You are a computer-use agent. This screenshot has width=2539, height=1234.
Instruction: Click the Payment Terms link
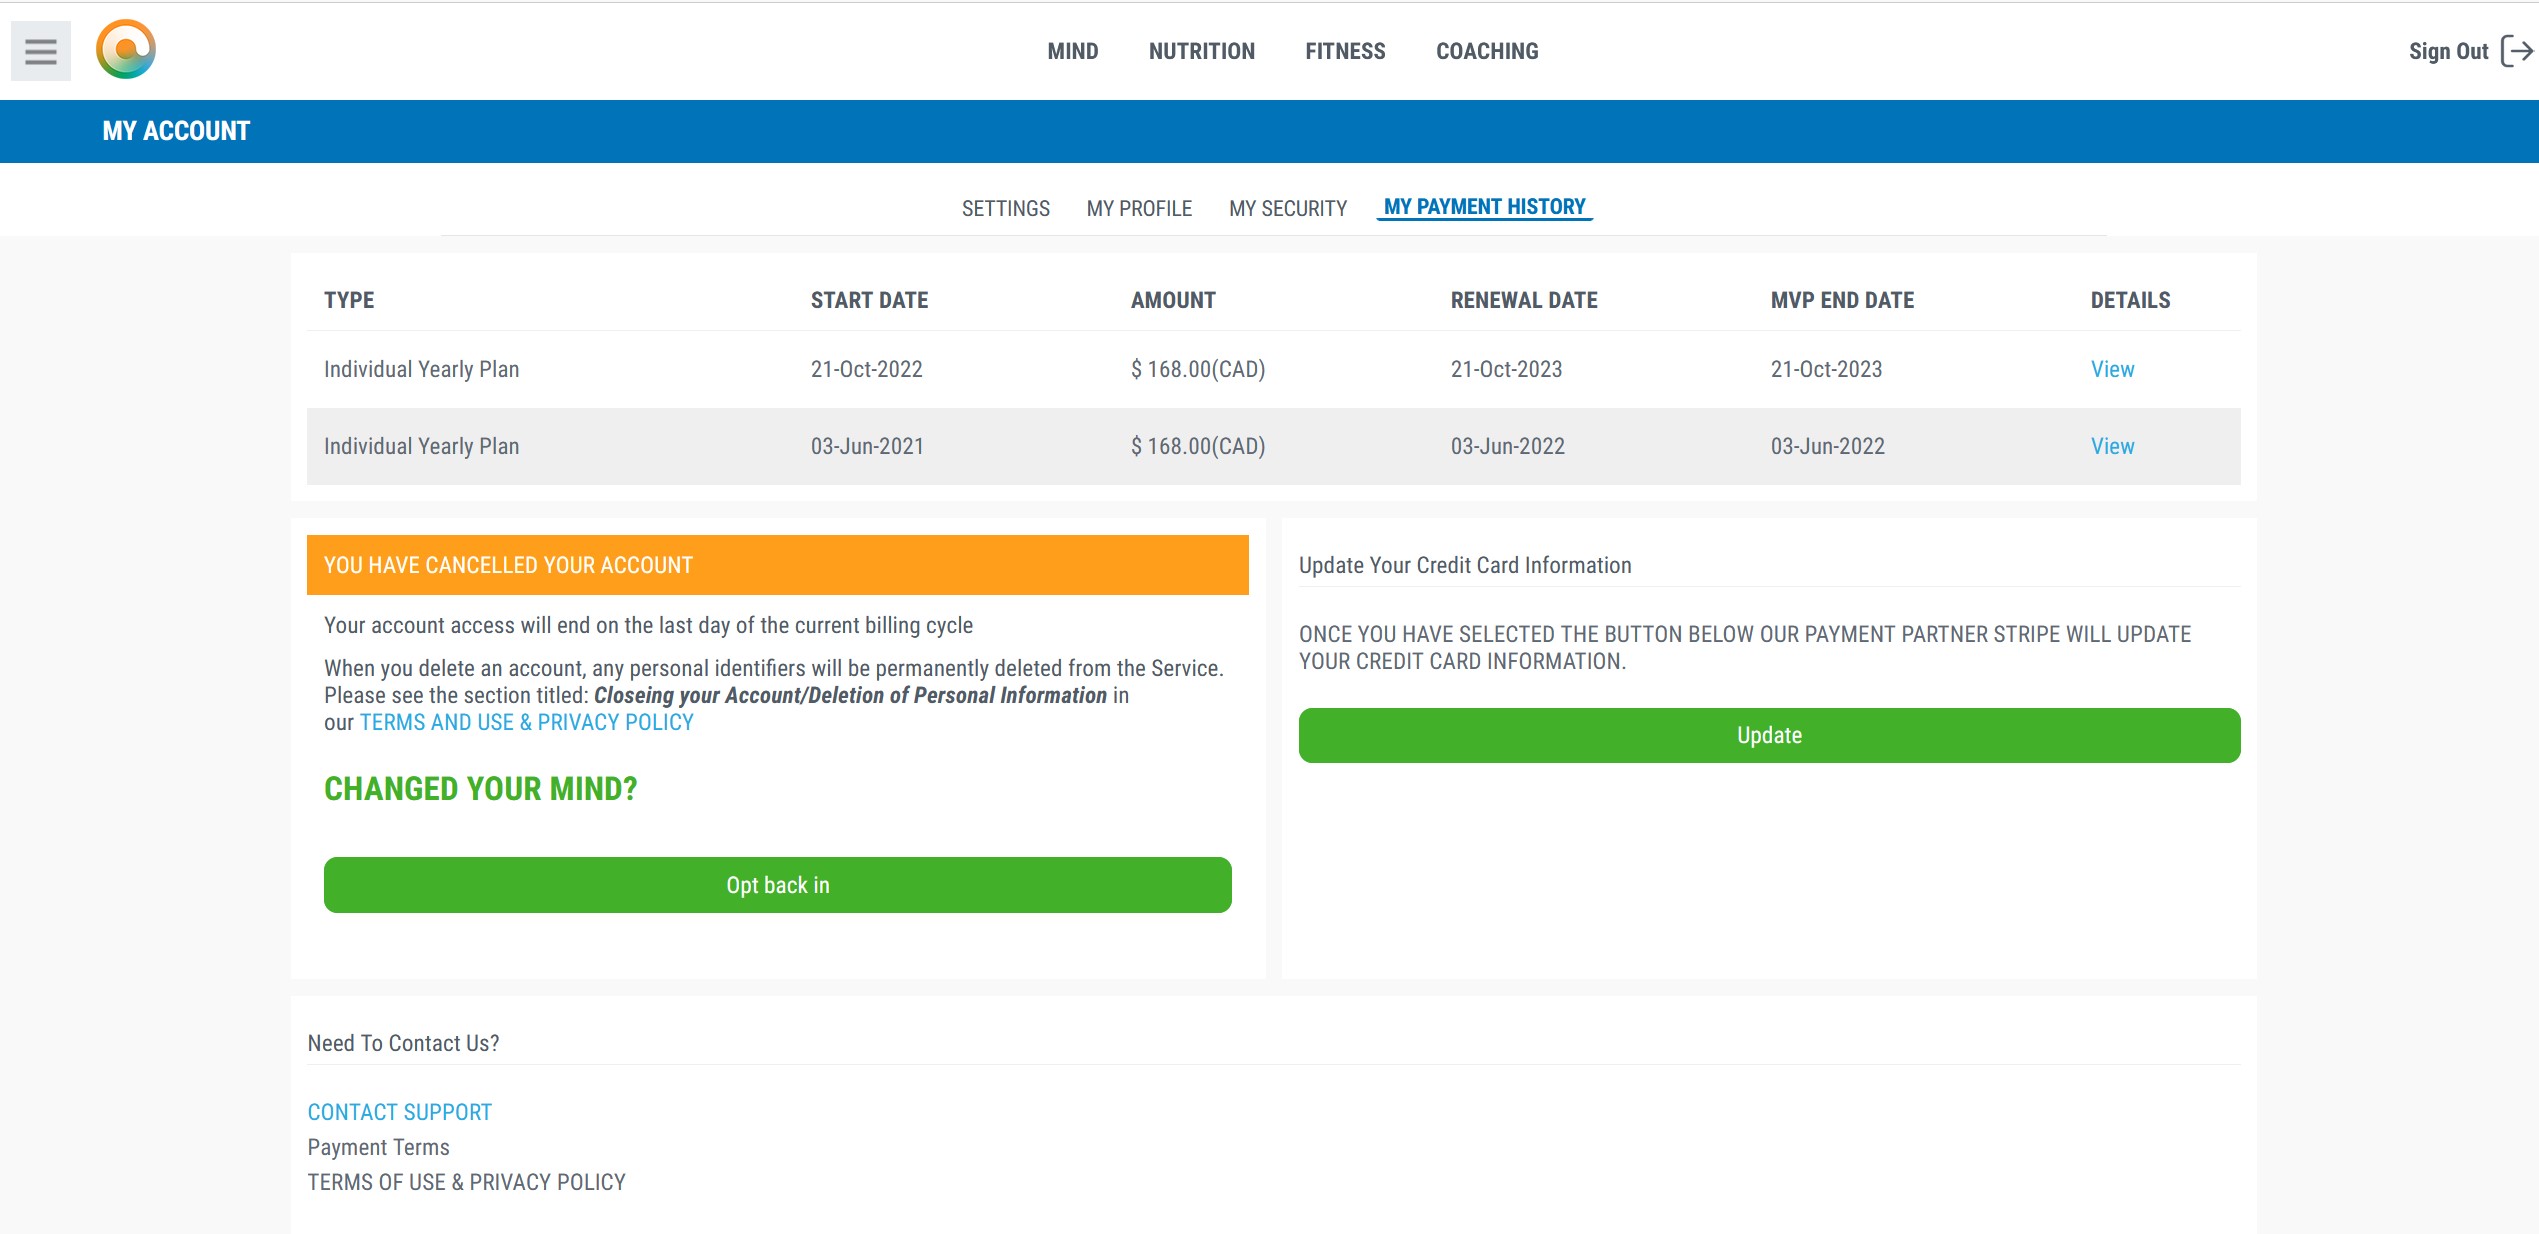click(378, 1147)
